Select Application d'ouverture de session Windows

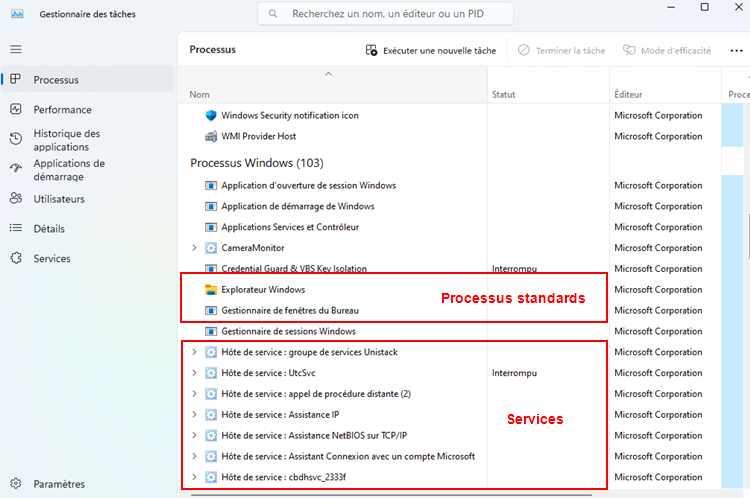point(309,185)
